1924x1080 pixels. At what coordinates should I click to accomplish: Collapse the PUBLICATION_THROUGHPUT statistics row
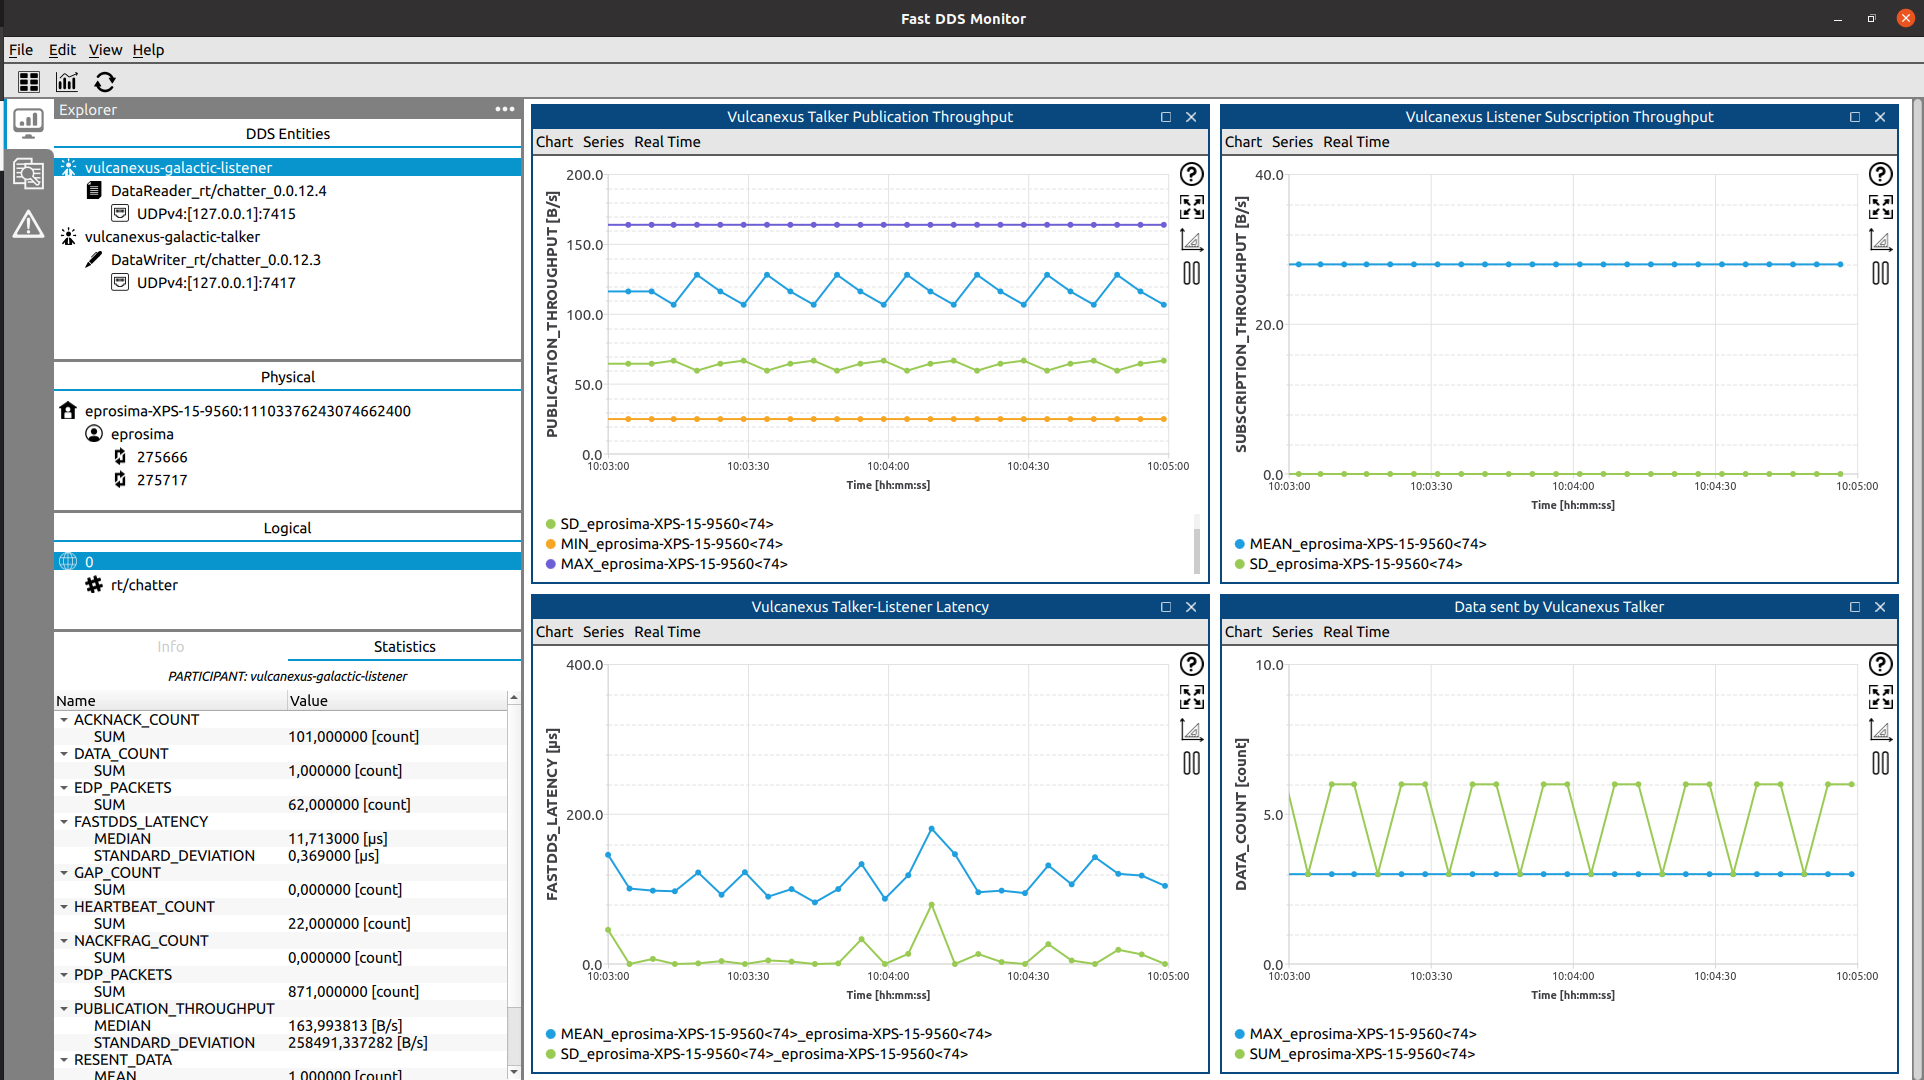pos(64,1009)
